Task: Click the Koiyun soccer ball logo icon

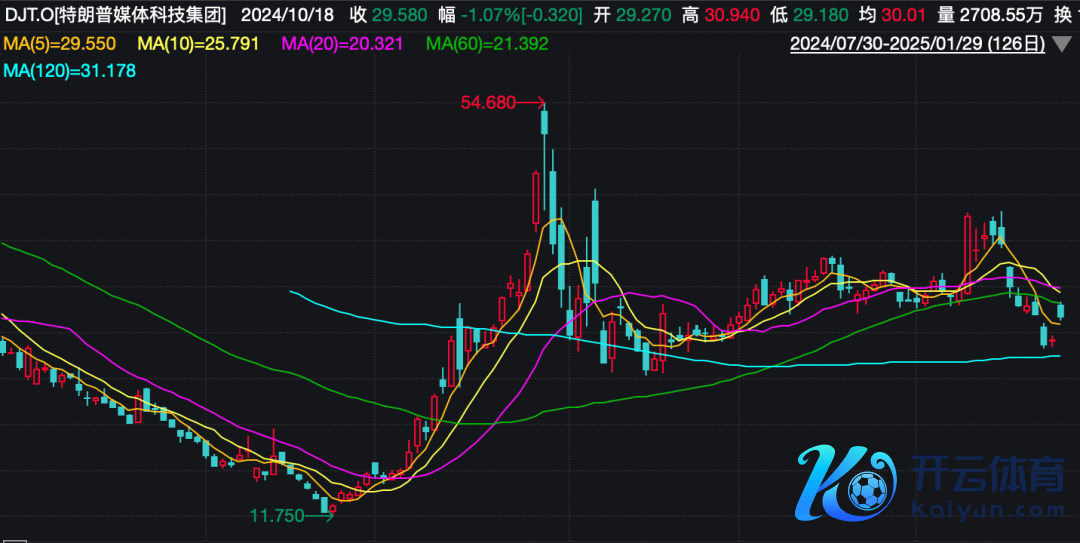Action: click(864, 488)
